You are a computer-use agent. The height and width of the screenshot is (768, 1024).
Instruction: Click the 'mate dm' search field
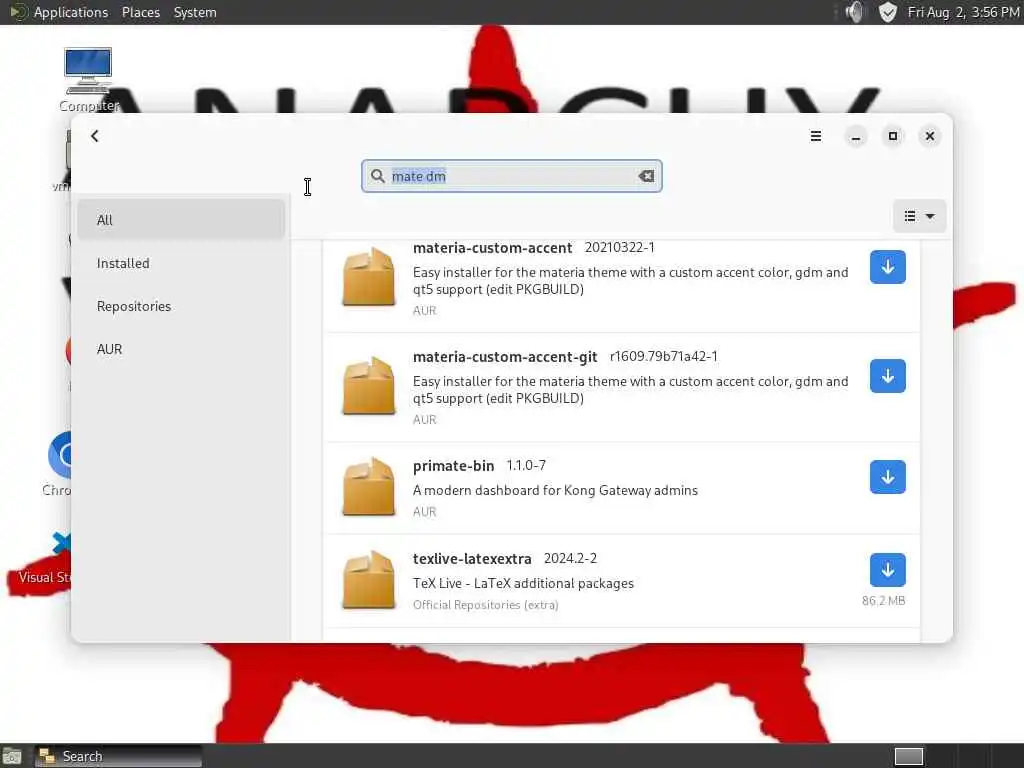coord(511,176)
